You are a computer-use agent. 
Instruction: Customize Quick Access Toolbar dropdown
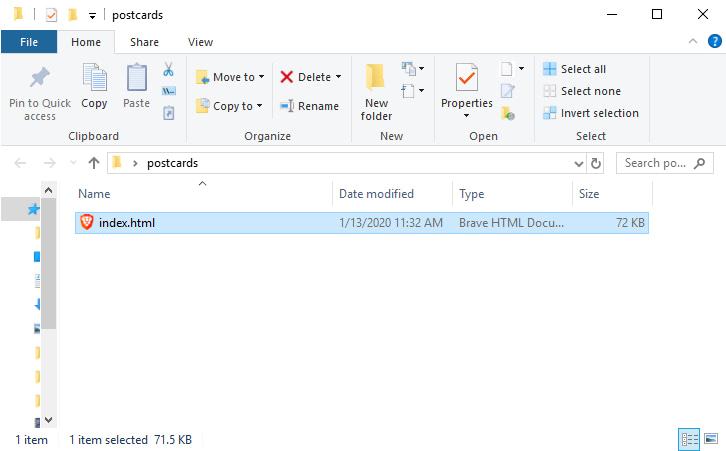93,16
